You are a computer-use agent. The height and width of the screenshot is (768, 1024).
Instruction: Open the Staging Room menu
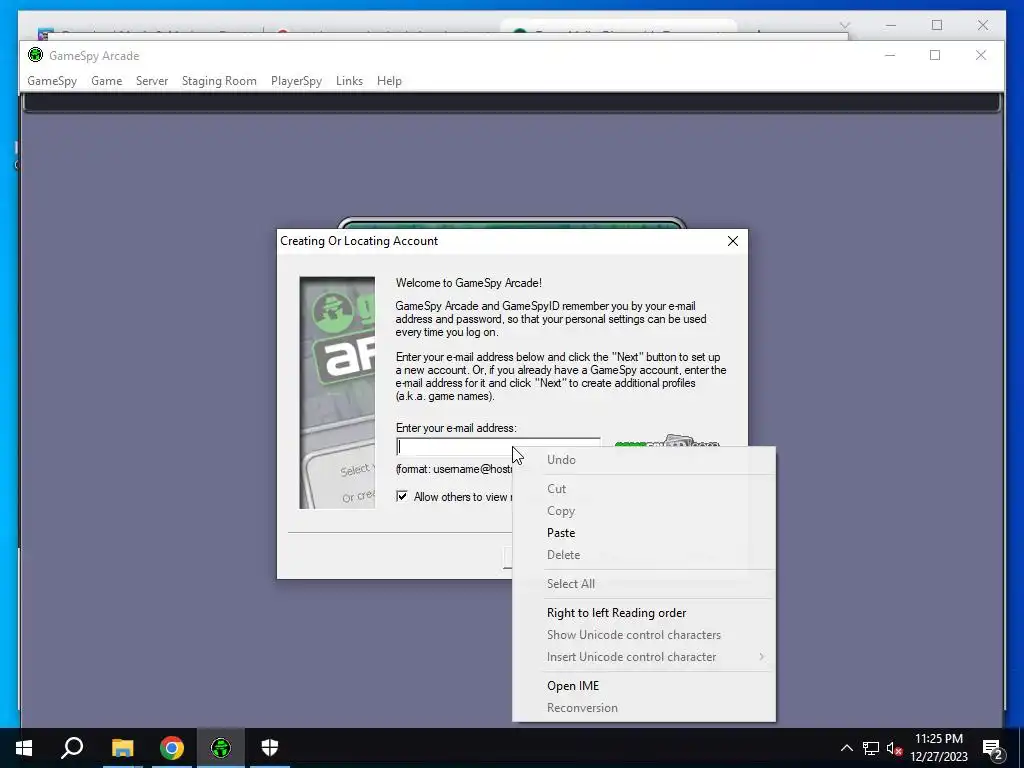(219, 81)
